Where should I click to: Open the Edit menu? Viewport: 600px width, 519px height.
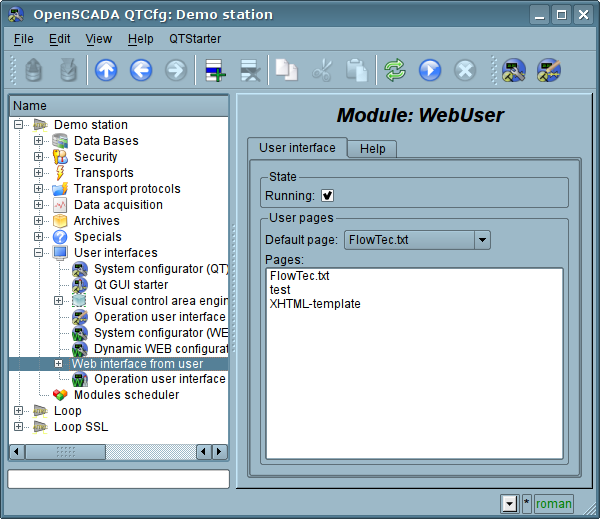59,38
